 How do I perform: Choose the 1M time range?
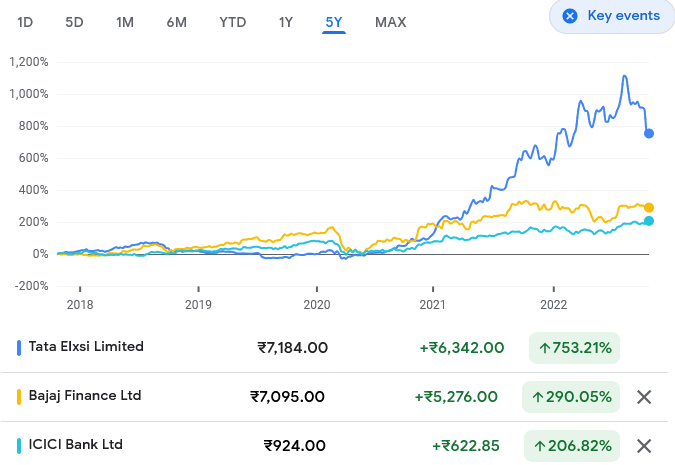(x=125, y=22)
